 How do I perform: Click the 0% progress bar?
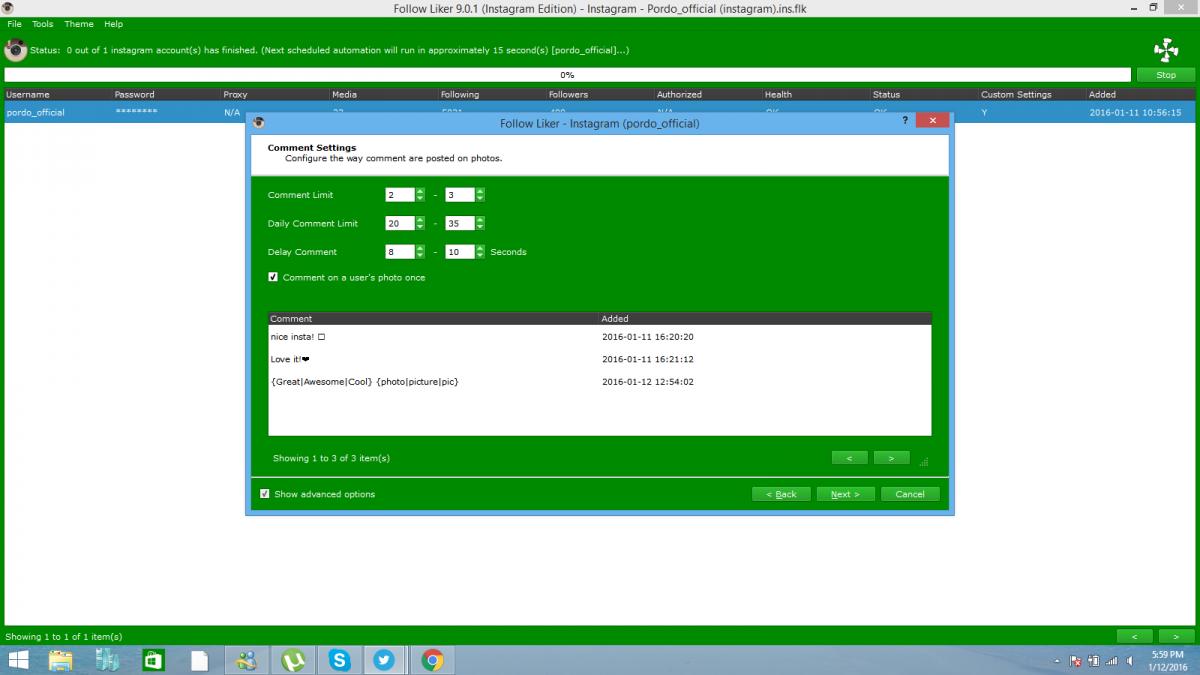tap(567, 75)
